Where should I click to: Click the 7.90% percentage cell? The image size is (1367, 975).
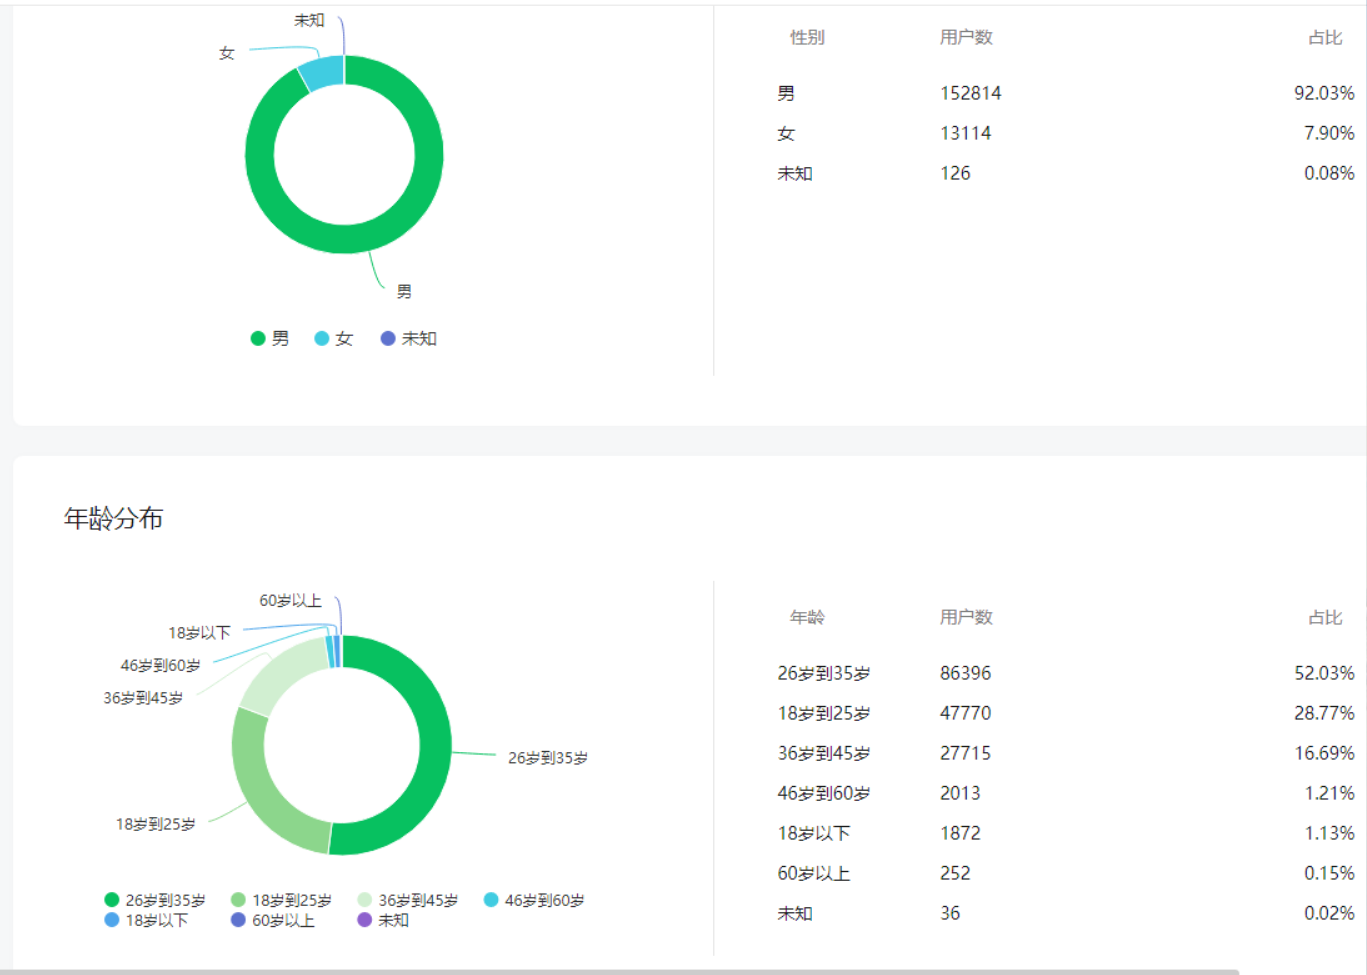coord(1329,133)
